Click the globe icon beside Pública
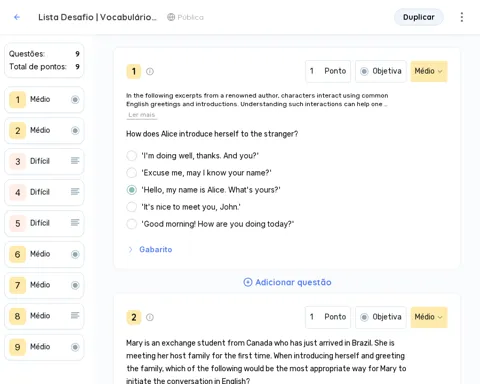Viewport: 480px width, 384px height. coord(171,17)
